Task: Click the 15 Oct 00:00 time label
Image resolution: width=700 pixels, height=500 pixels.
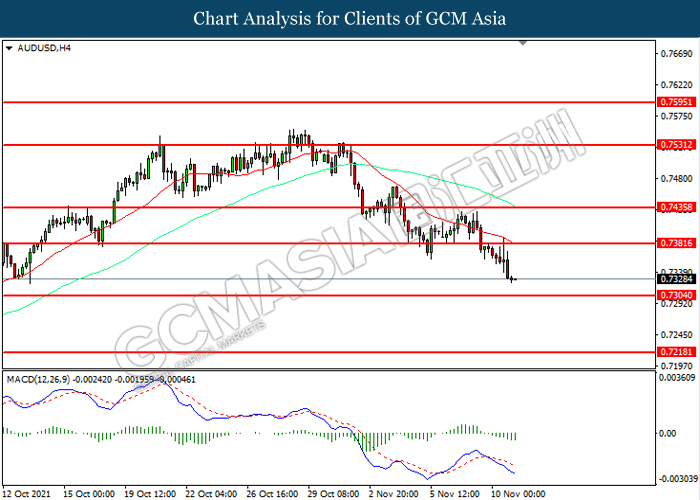Action: [x=89, y=493]
